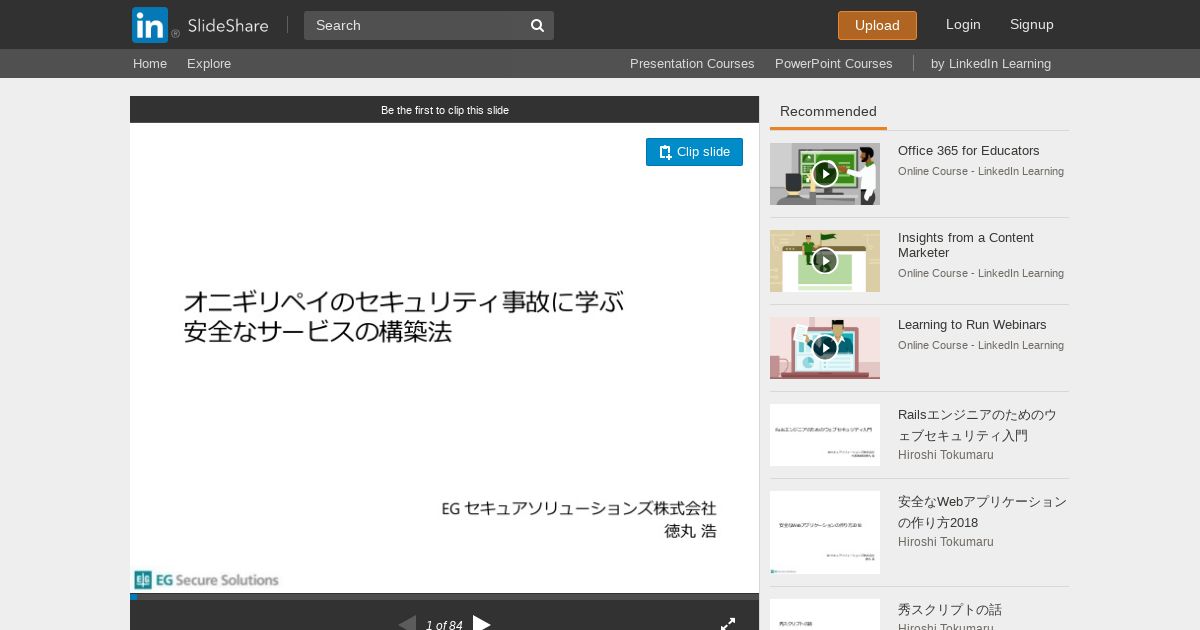Open Explore in navigation bar
1200x630 pixels.
[209, 63]
